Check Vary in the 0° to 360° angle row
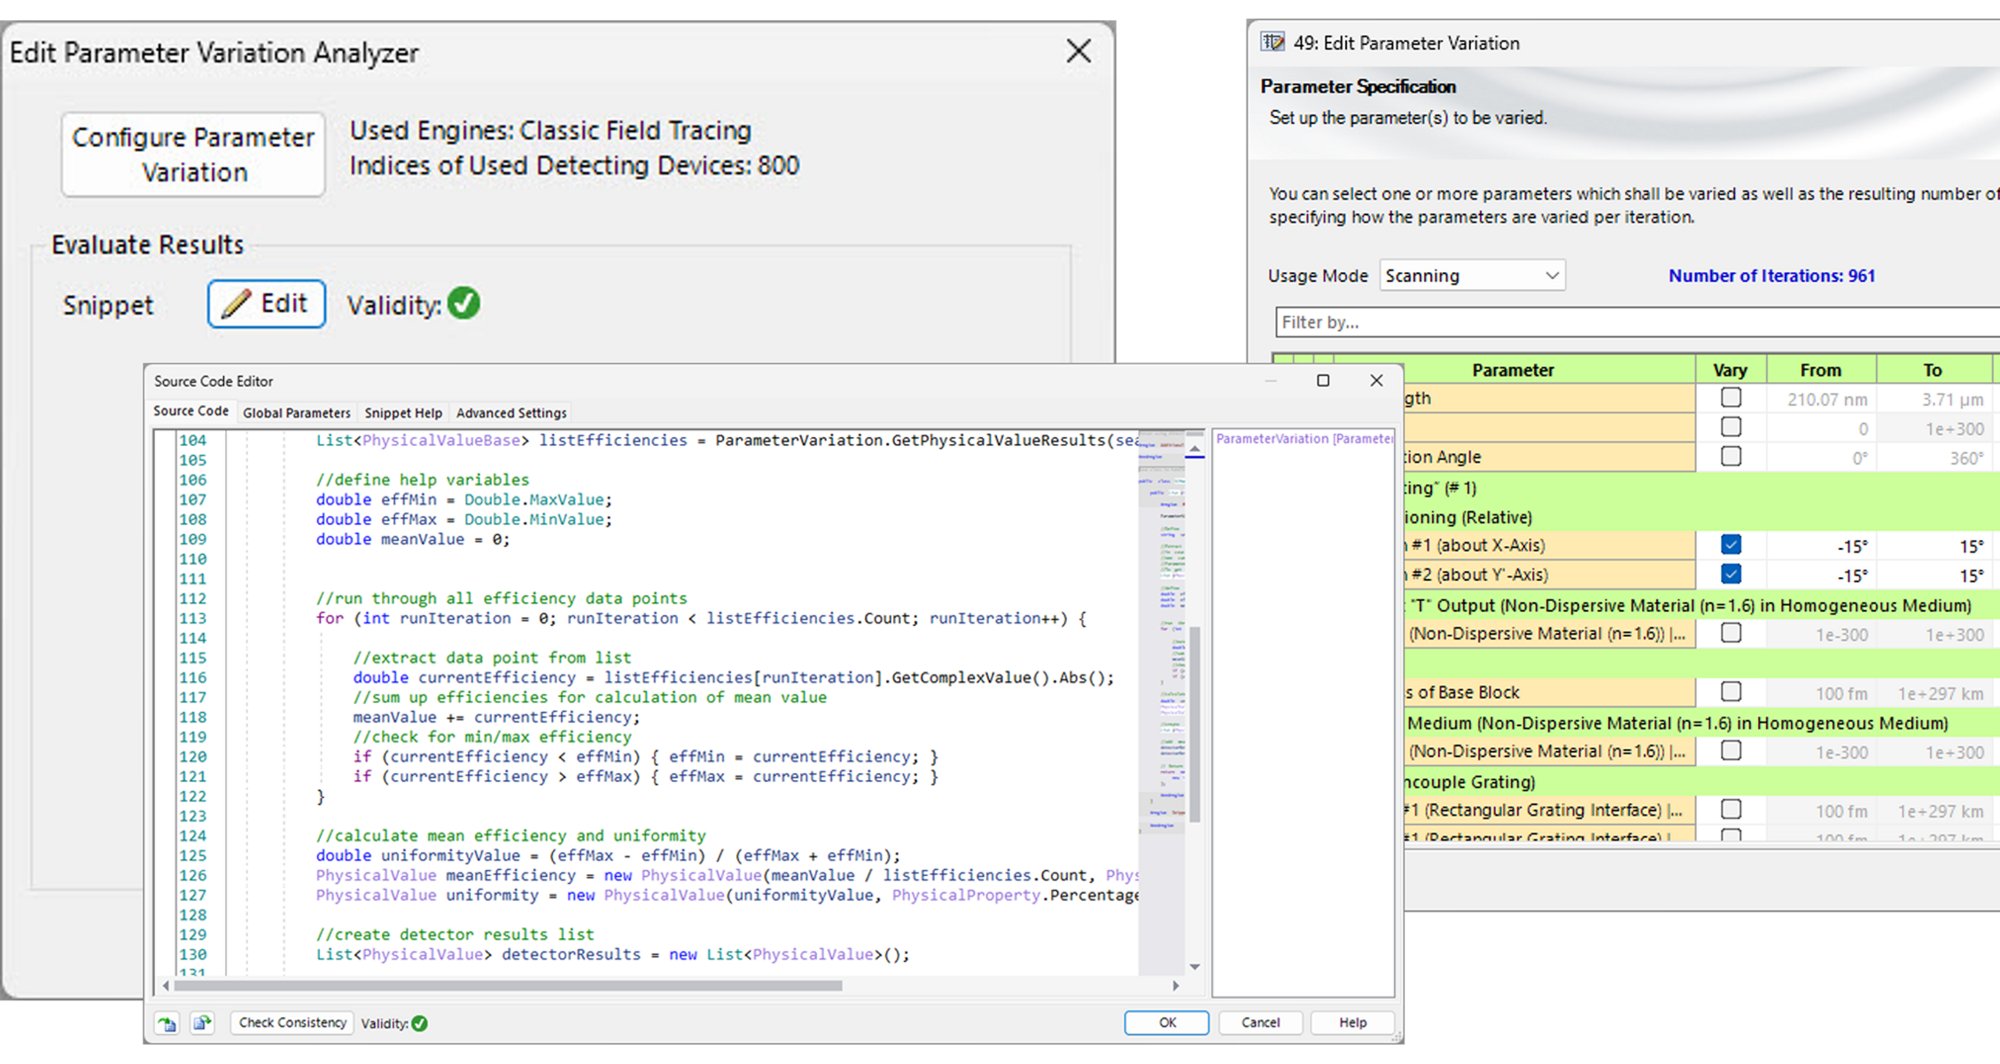 point(1731,456)
